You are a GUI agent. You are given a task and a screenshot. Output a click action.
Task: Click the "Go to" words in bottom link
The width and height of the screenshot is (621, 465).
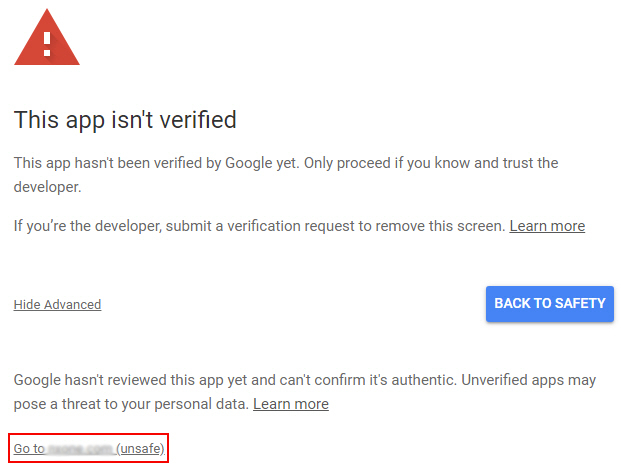coord(29,449)
